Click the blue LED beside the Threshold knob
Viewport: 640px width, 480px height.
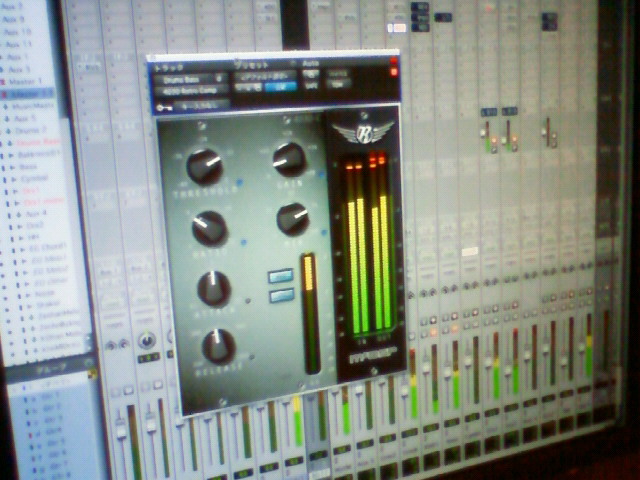pos(239,182)
